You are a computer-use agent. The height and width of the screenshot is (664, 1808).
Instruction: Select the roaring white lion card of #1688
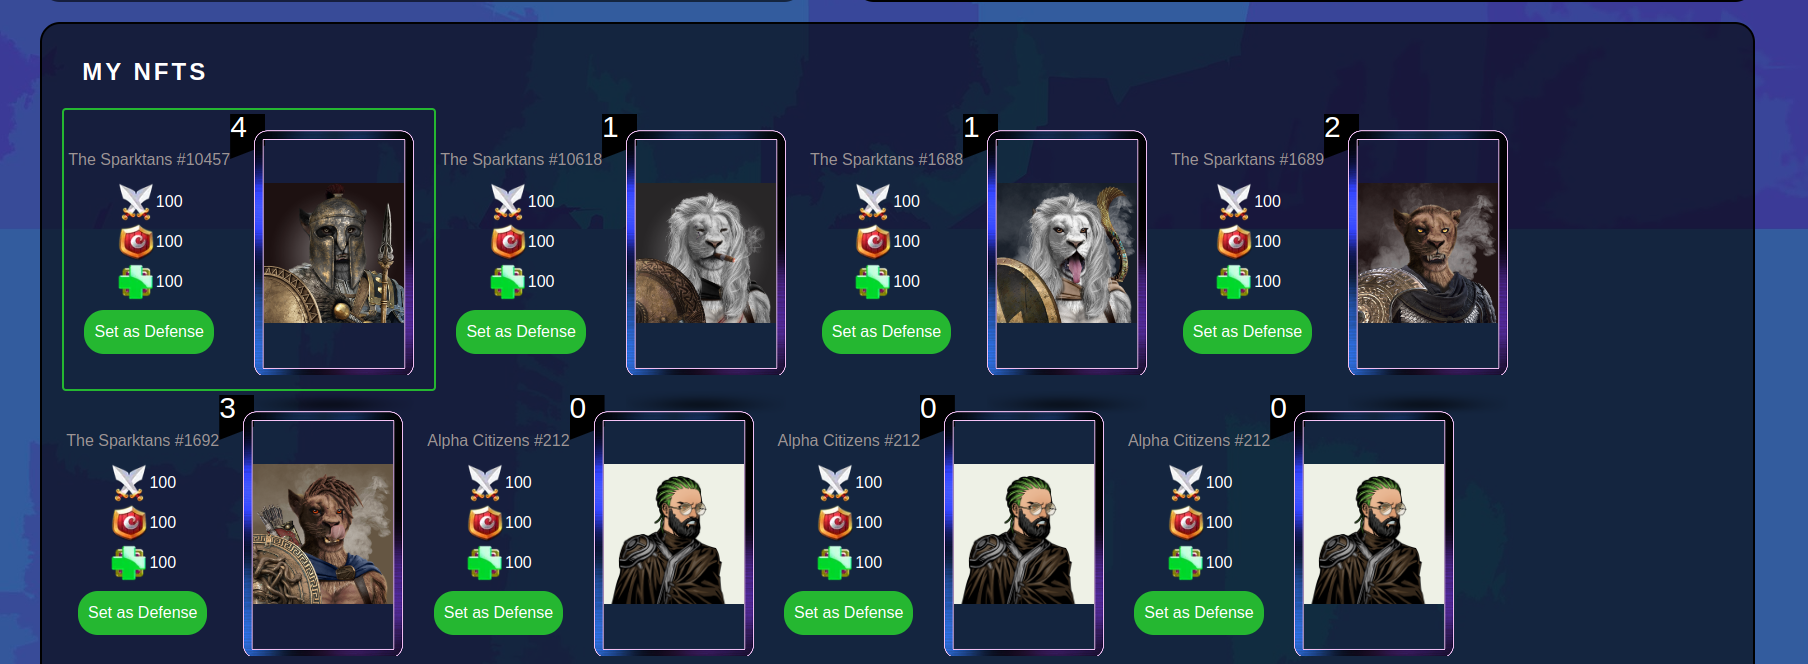pos(1067,253)
